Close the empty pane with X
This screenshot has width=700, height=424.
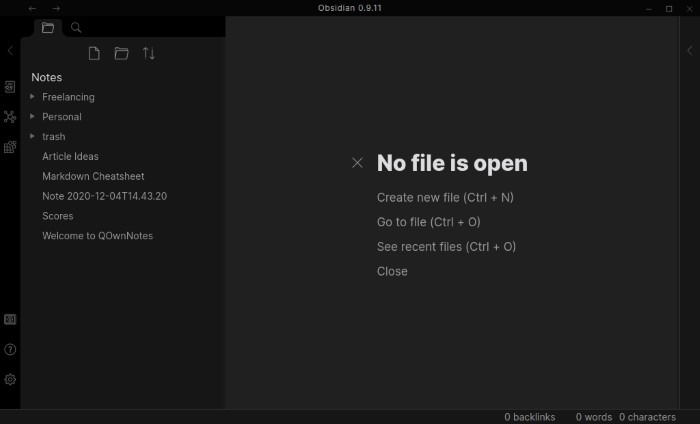tap(358, 163)
